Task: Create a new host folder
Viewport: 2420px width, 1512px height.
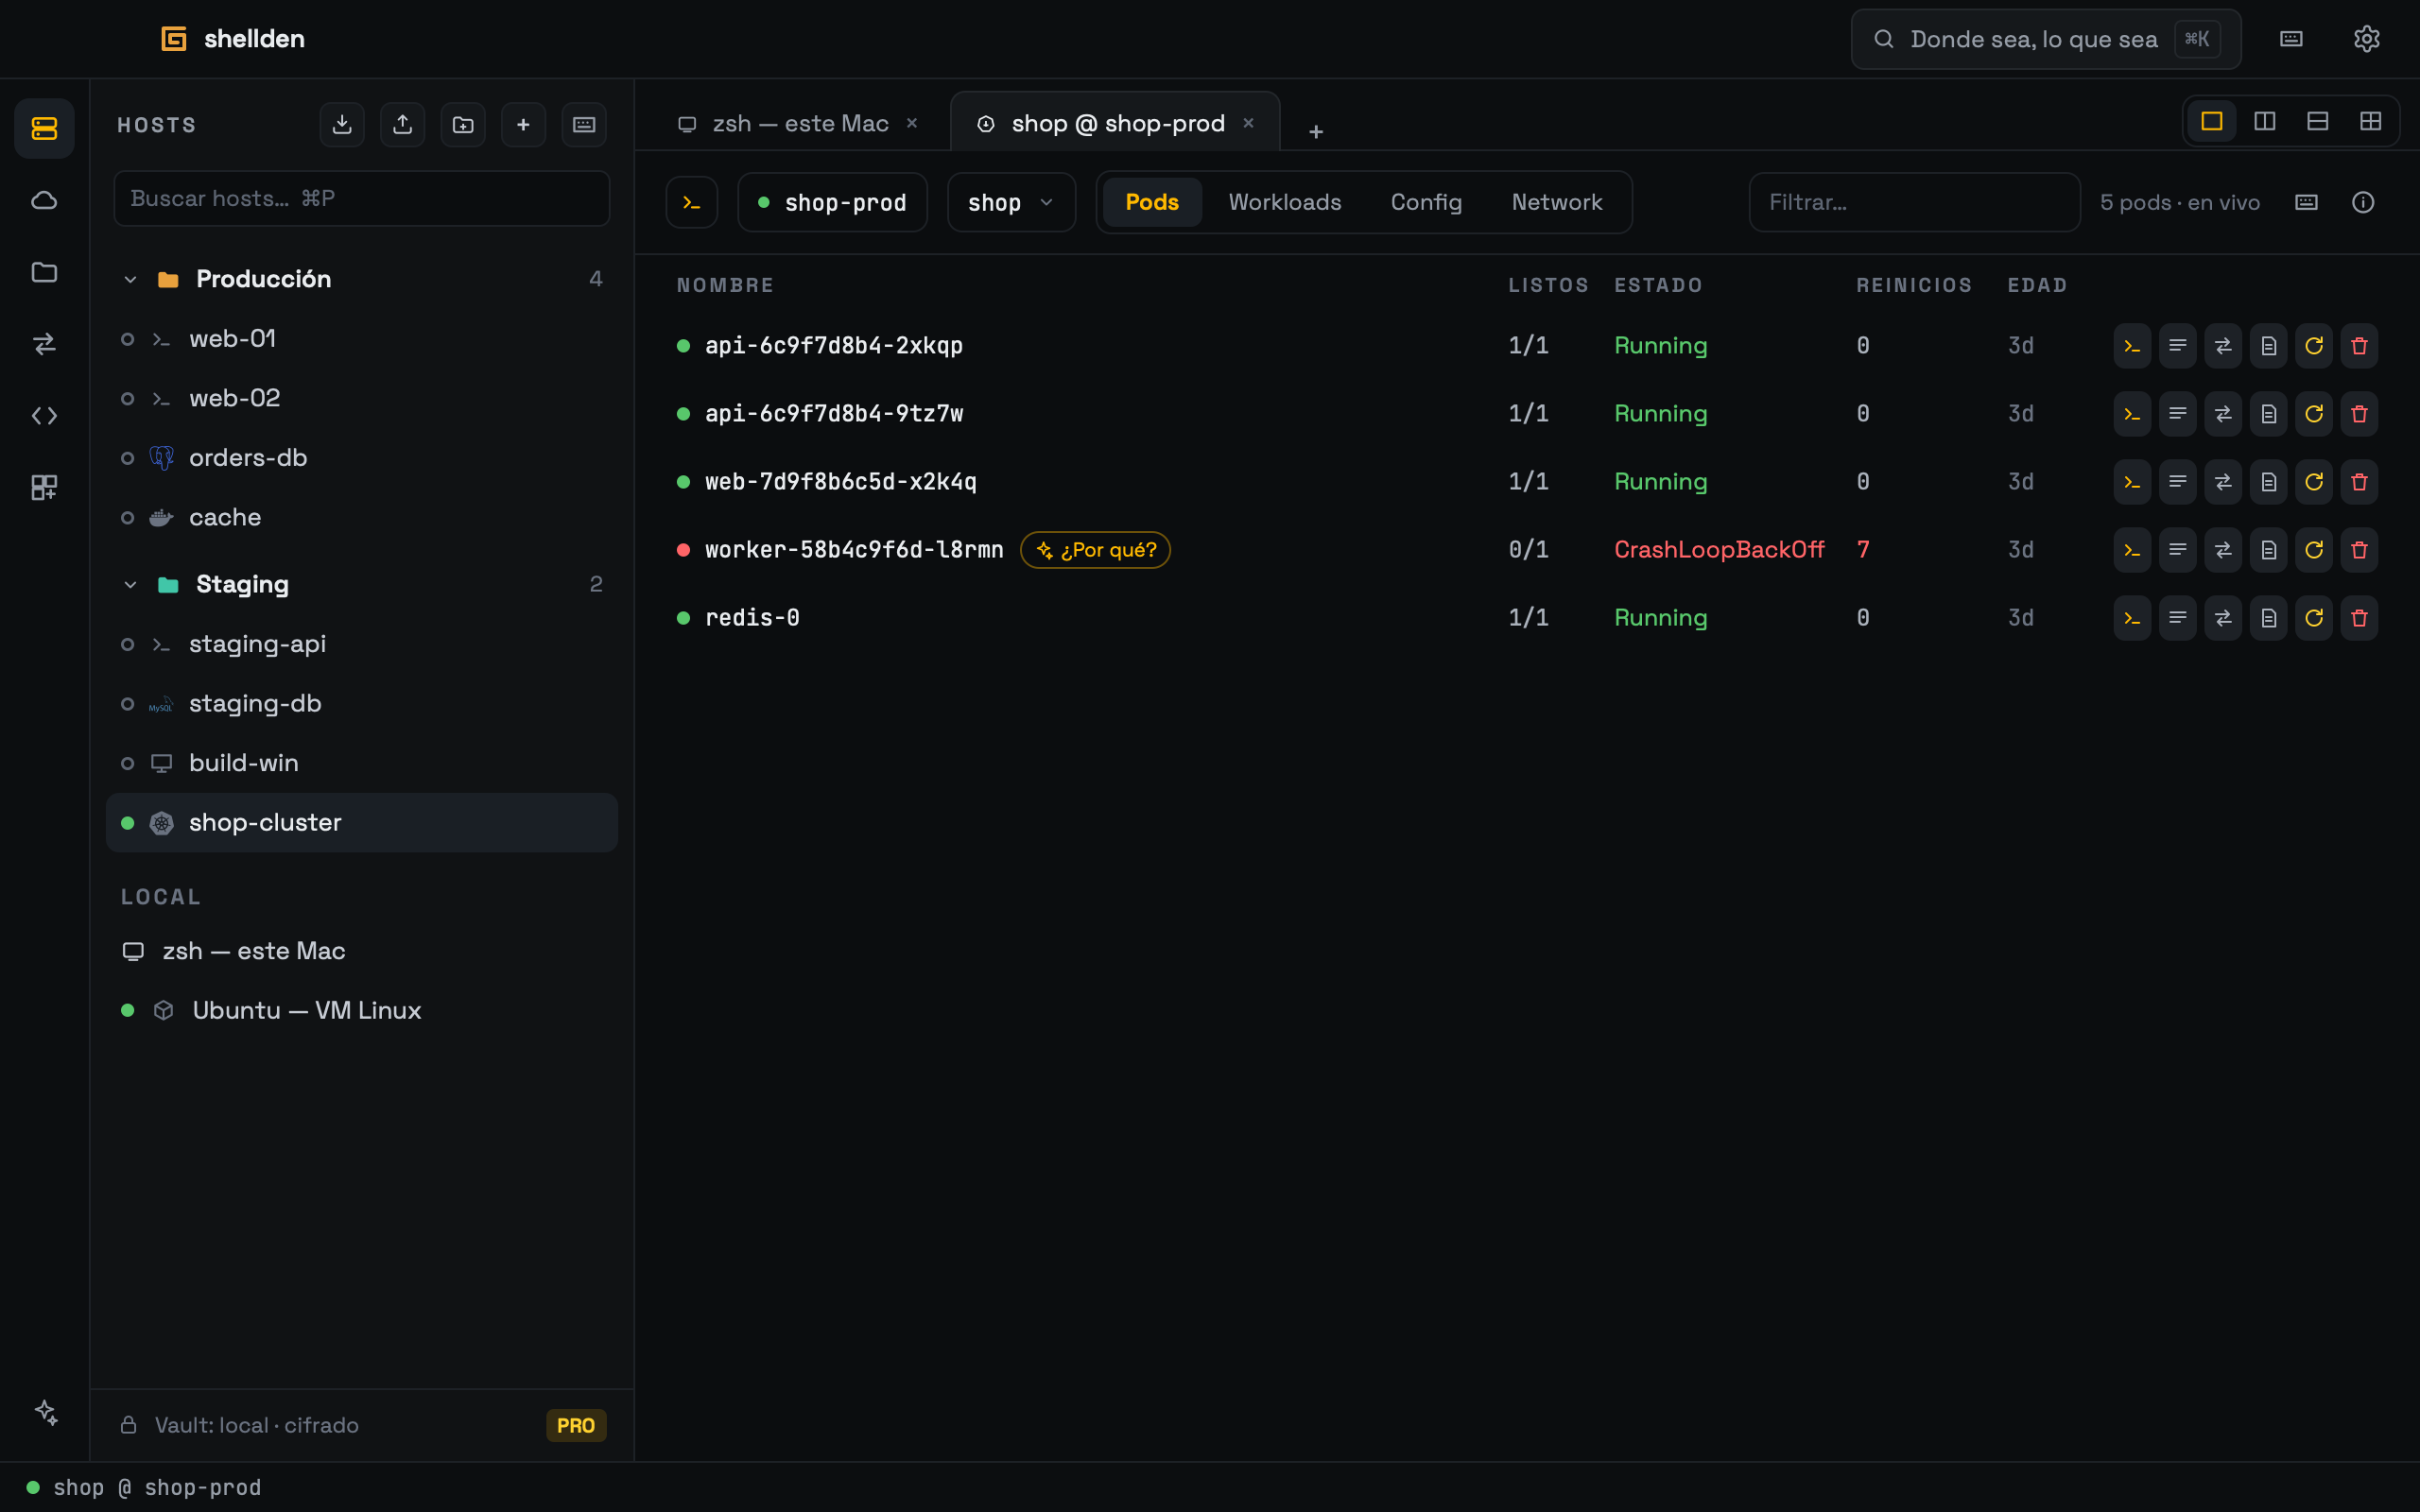Action: pos(463,124)
